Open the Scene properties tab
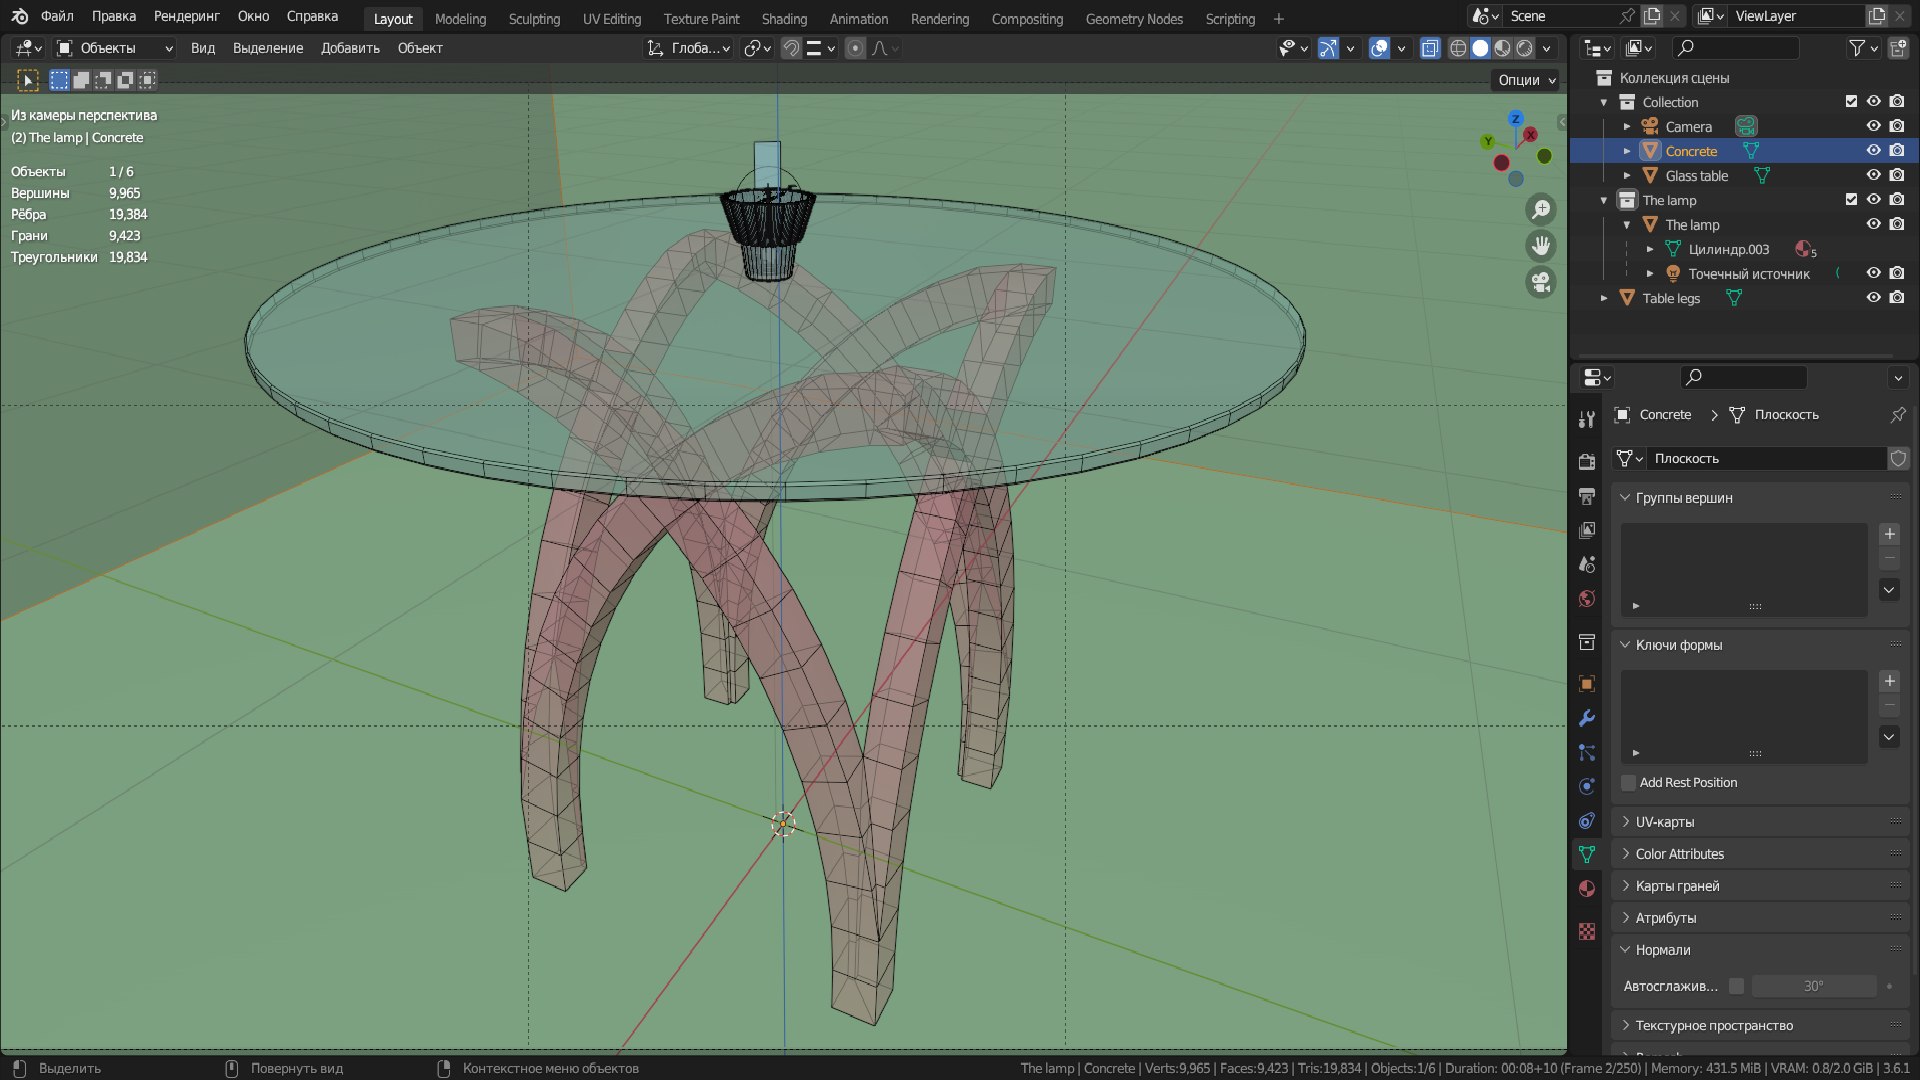 coord(1587,564)
